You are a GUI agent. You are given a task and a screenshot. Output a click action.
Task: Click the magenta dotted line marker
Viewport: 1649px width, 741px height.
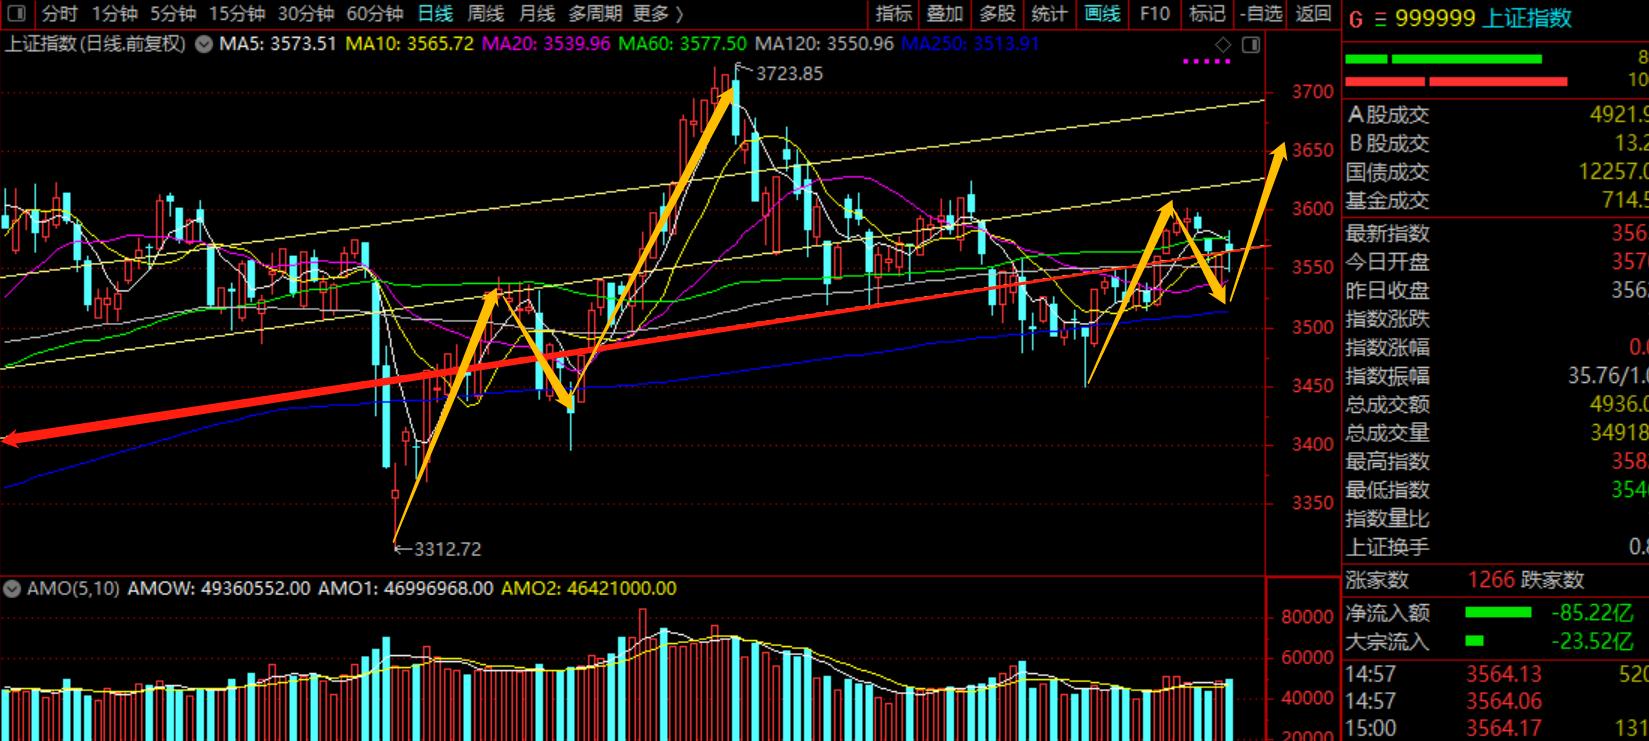click(1206, 61)
